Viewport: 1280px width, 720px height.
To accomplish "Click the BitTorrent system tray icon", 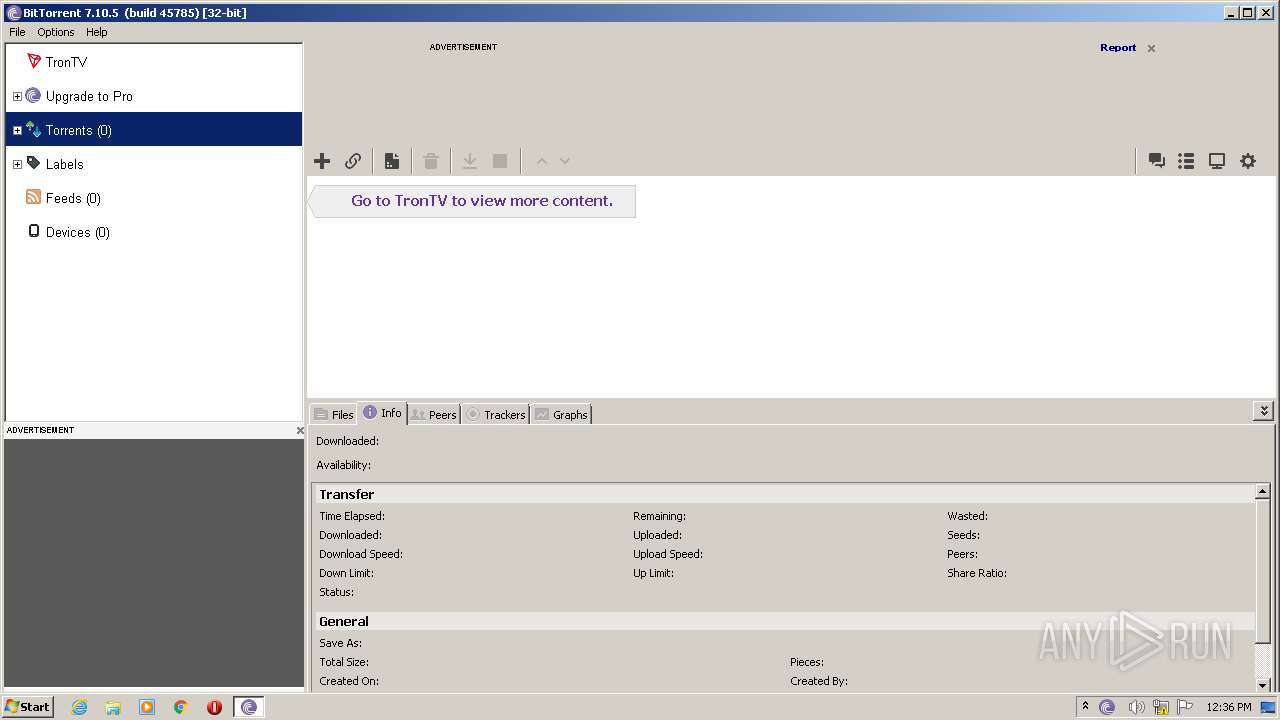I will (x=1107, y=707).
